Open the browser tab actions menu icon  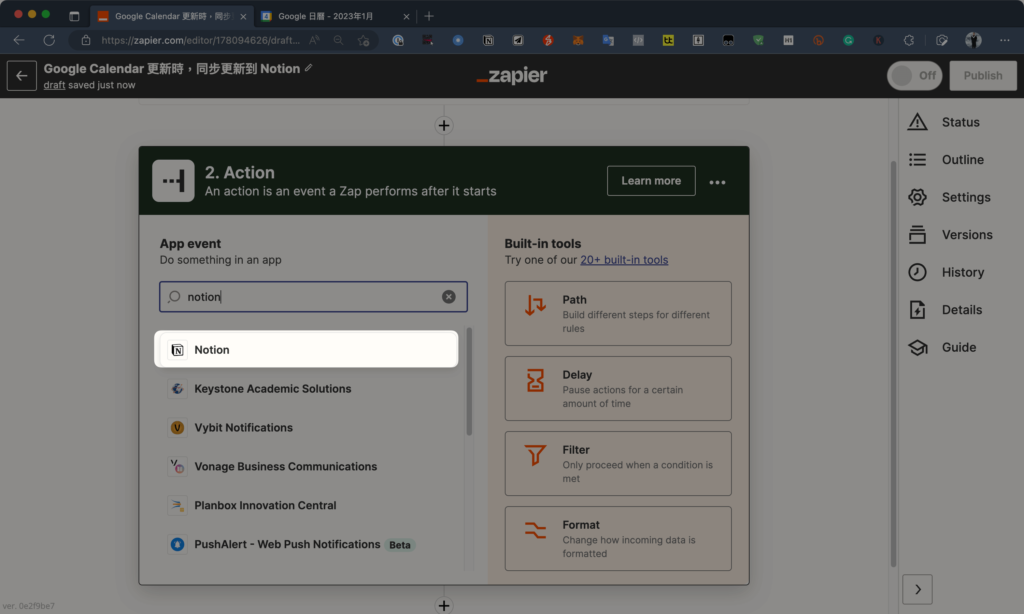click(74, 16)
